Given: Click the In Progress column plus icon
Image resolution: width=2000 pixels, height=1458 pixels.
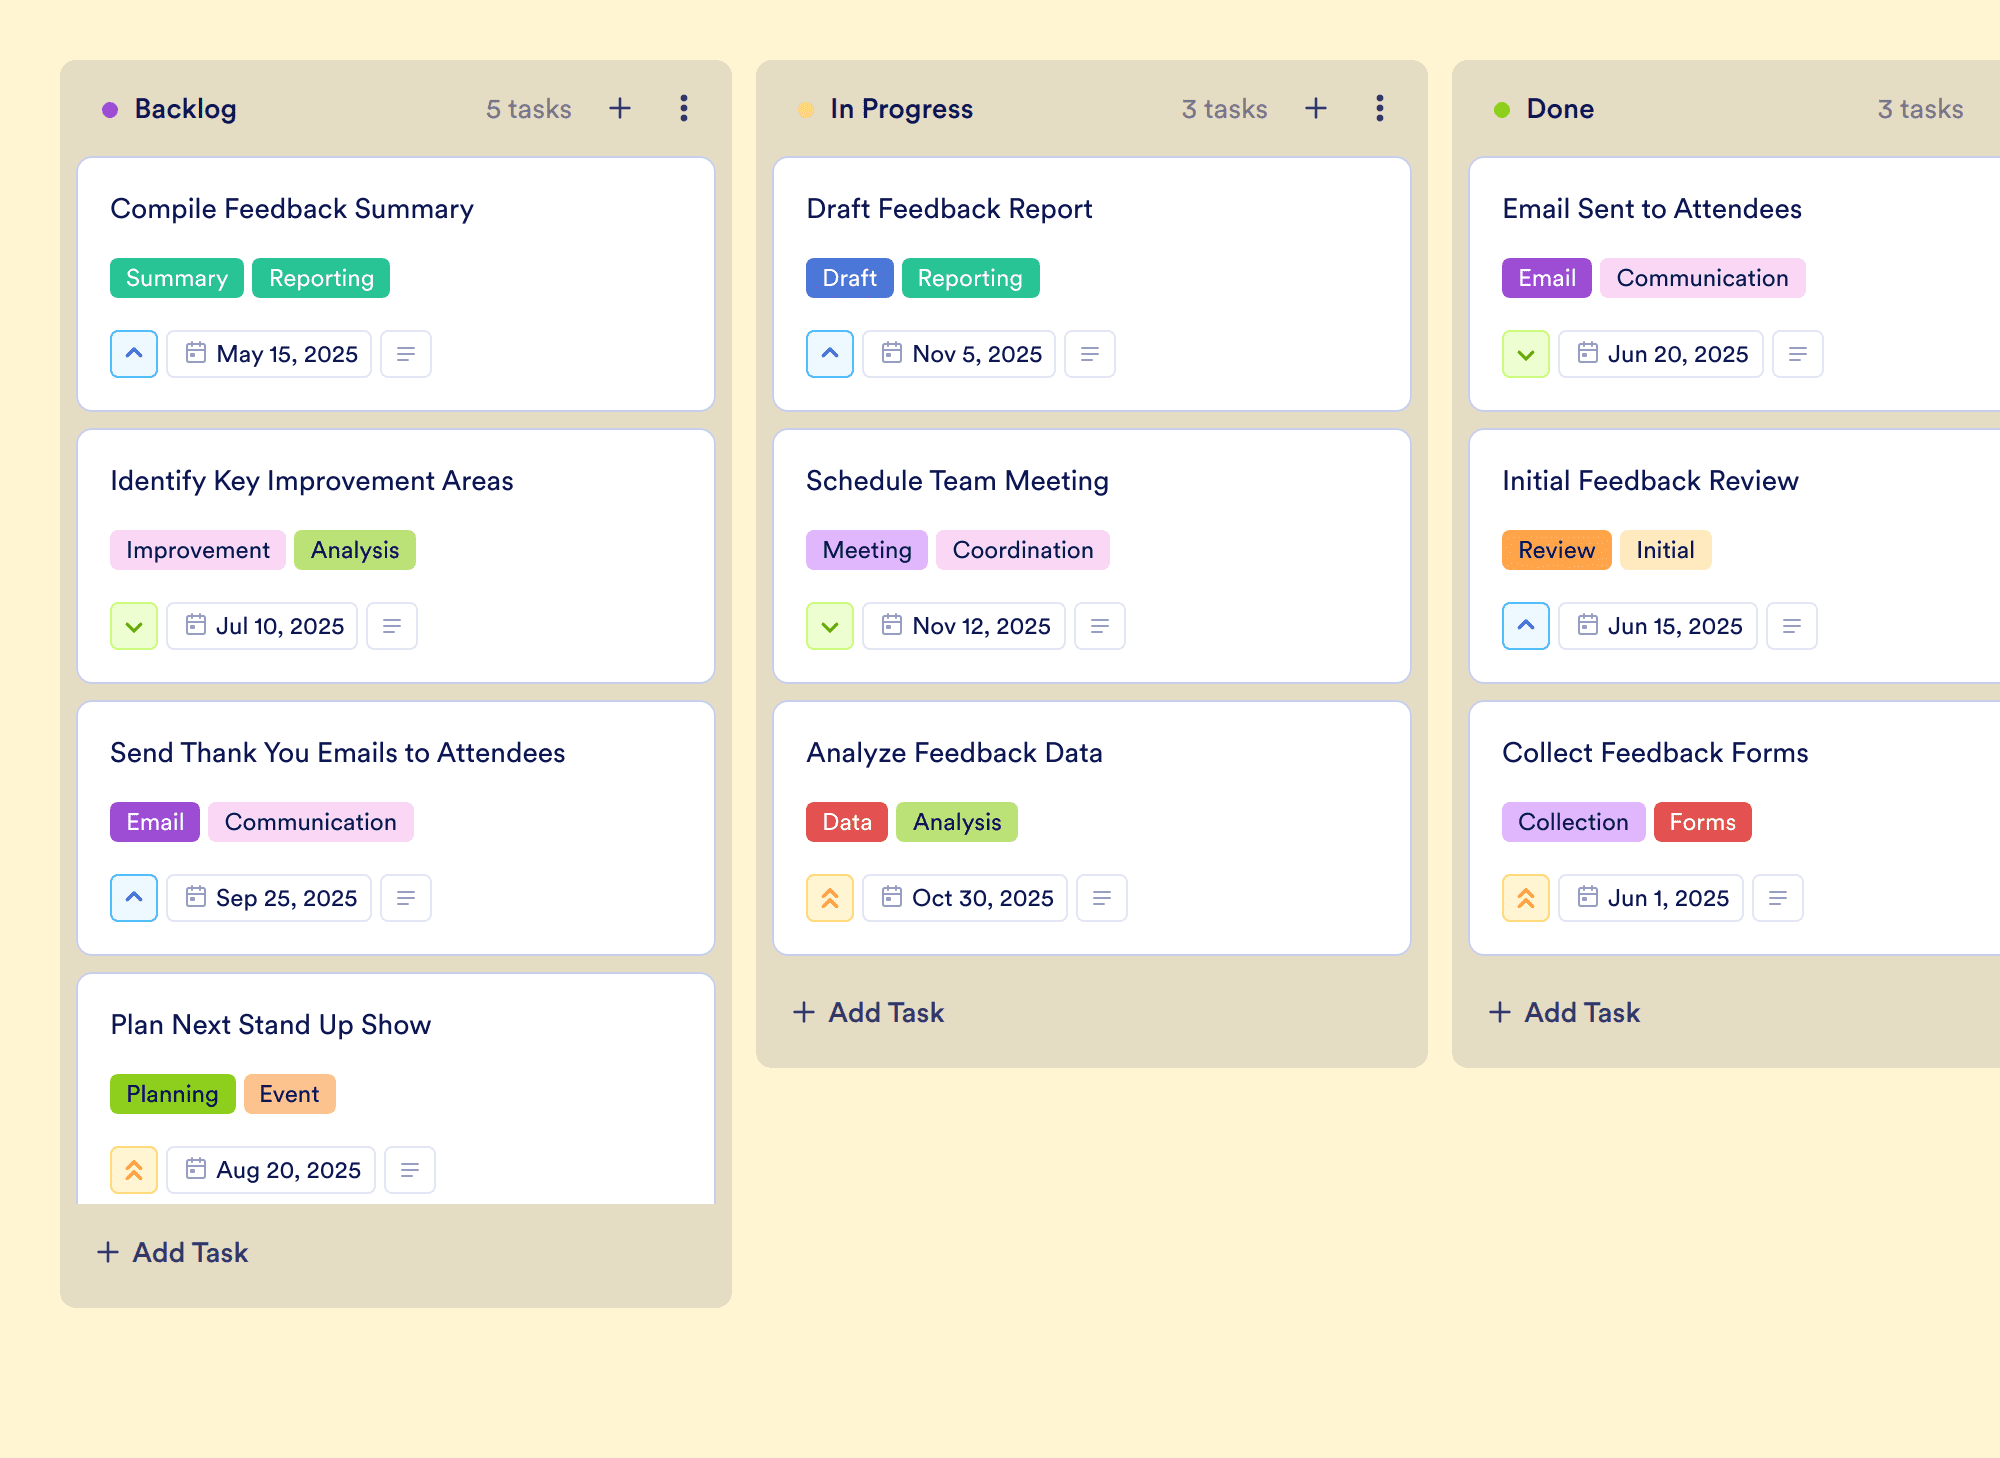Looking at the screenshot, I should (1316, 108).
